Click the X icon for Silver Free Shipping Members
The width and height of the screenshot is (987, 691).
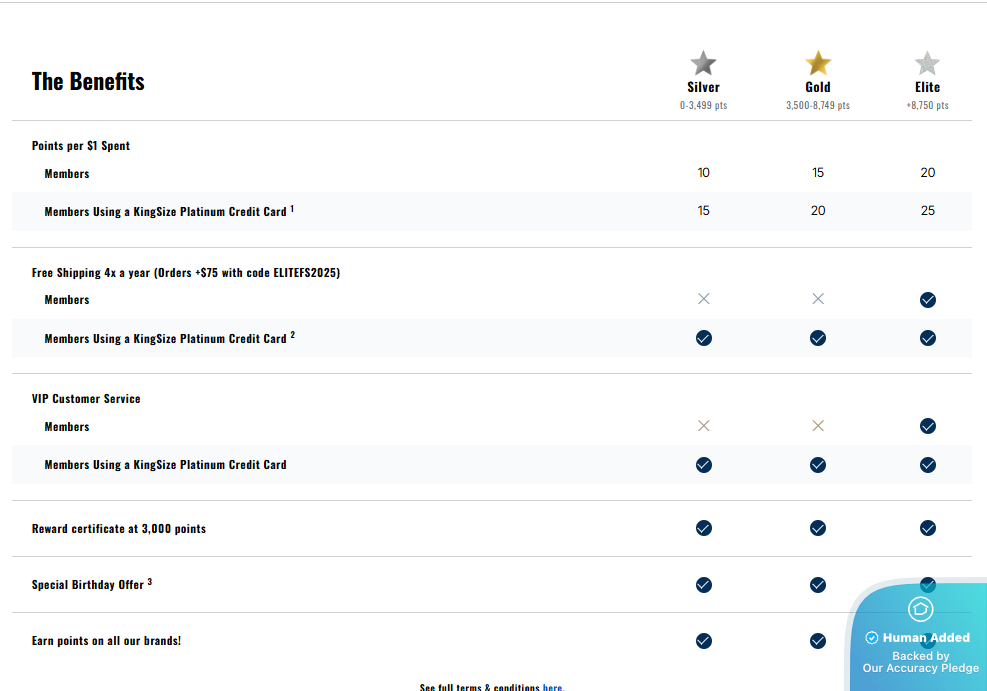point(703,299)
